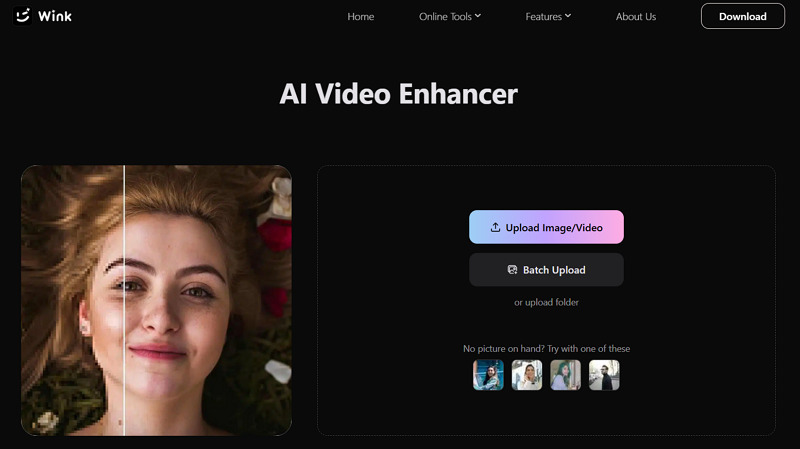This screenshot has width=800, height=449.
Task: Click the Wink brand name text
Action: (x=57, y=17)
